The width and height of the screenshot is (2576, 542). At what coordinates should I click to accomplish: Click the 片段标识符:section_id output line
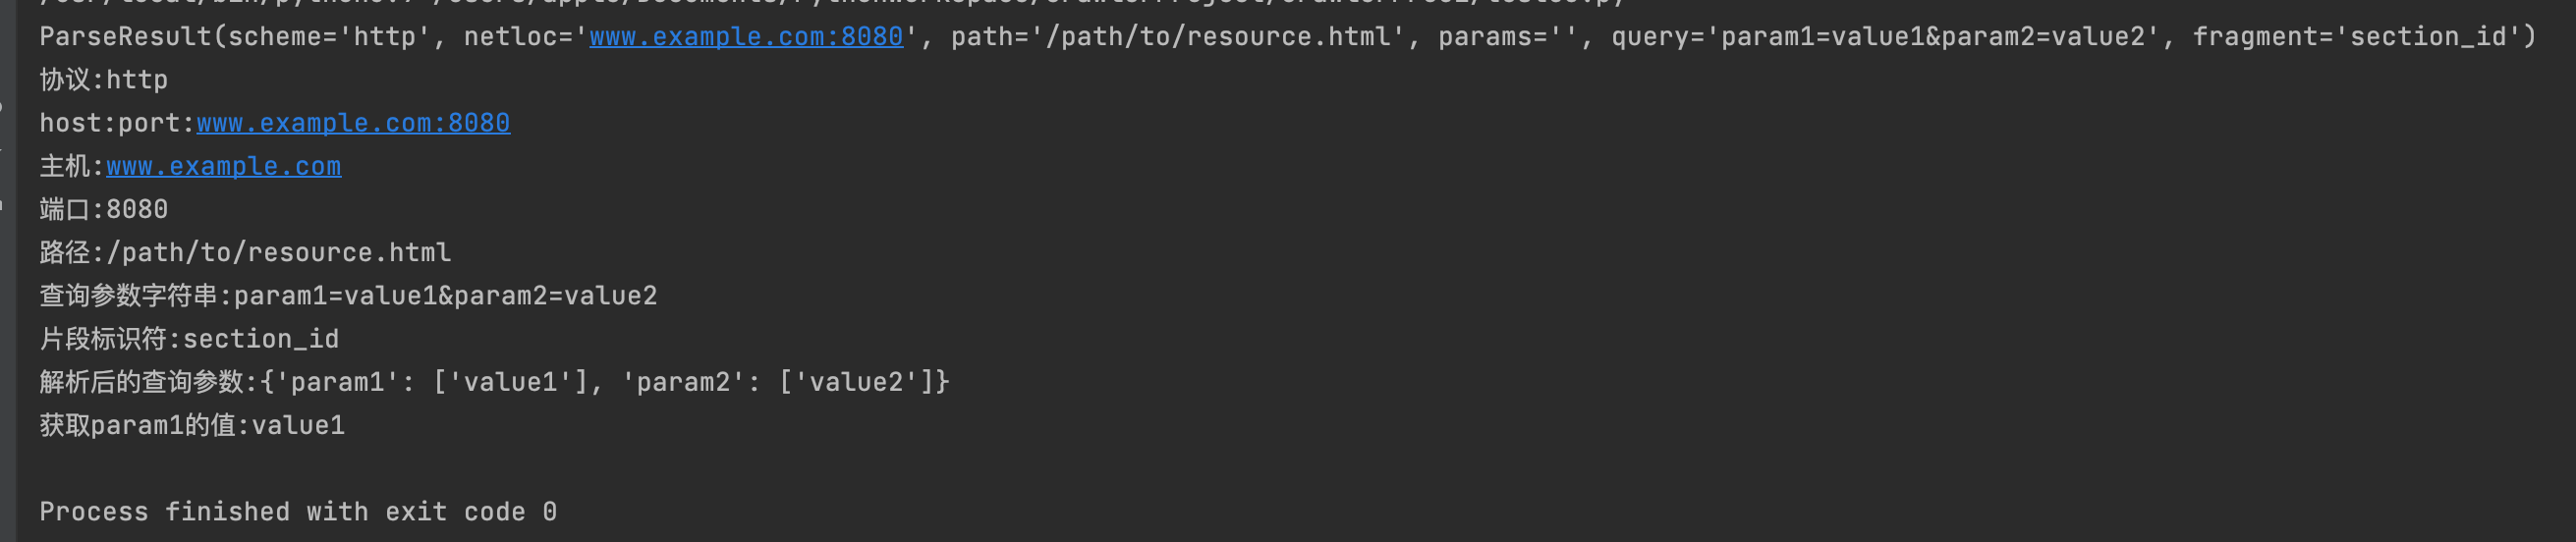[x=189, y=339]
